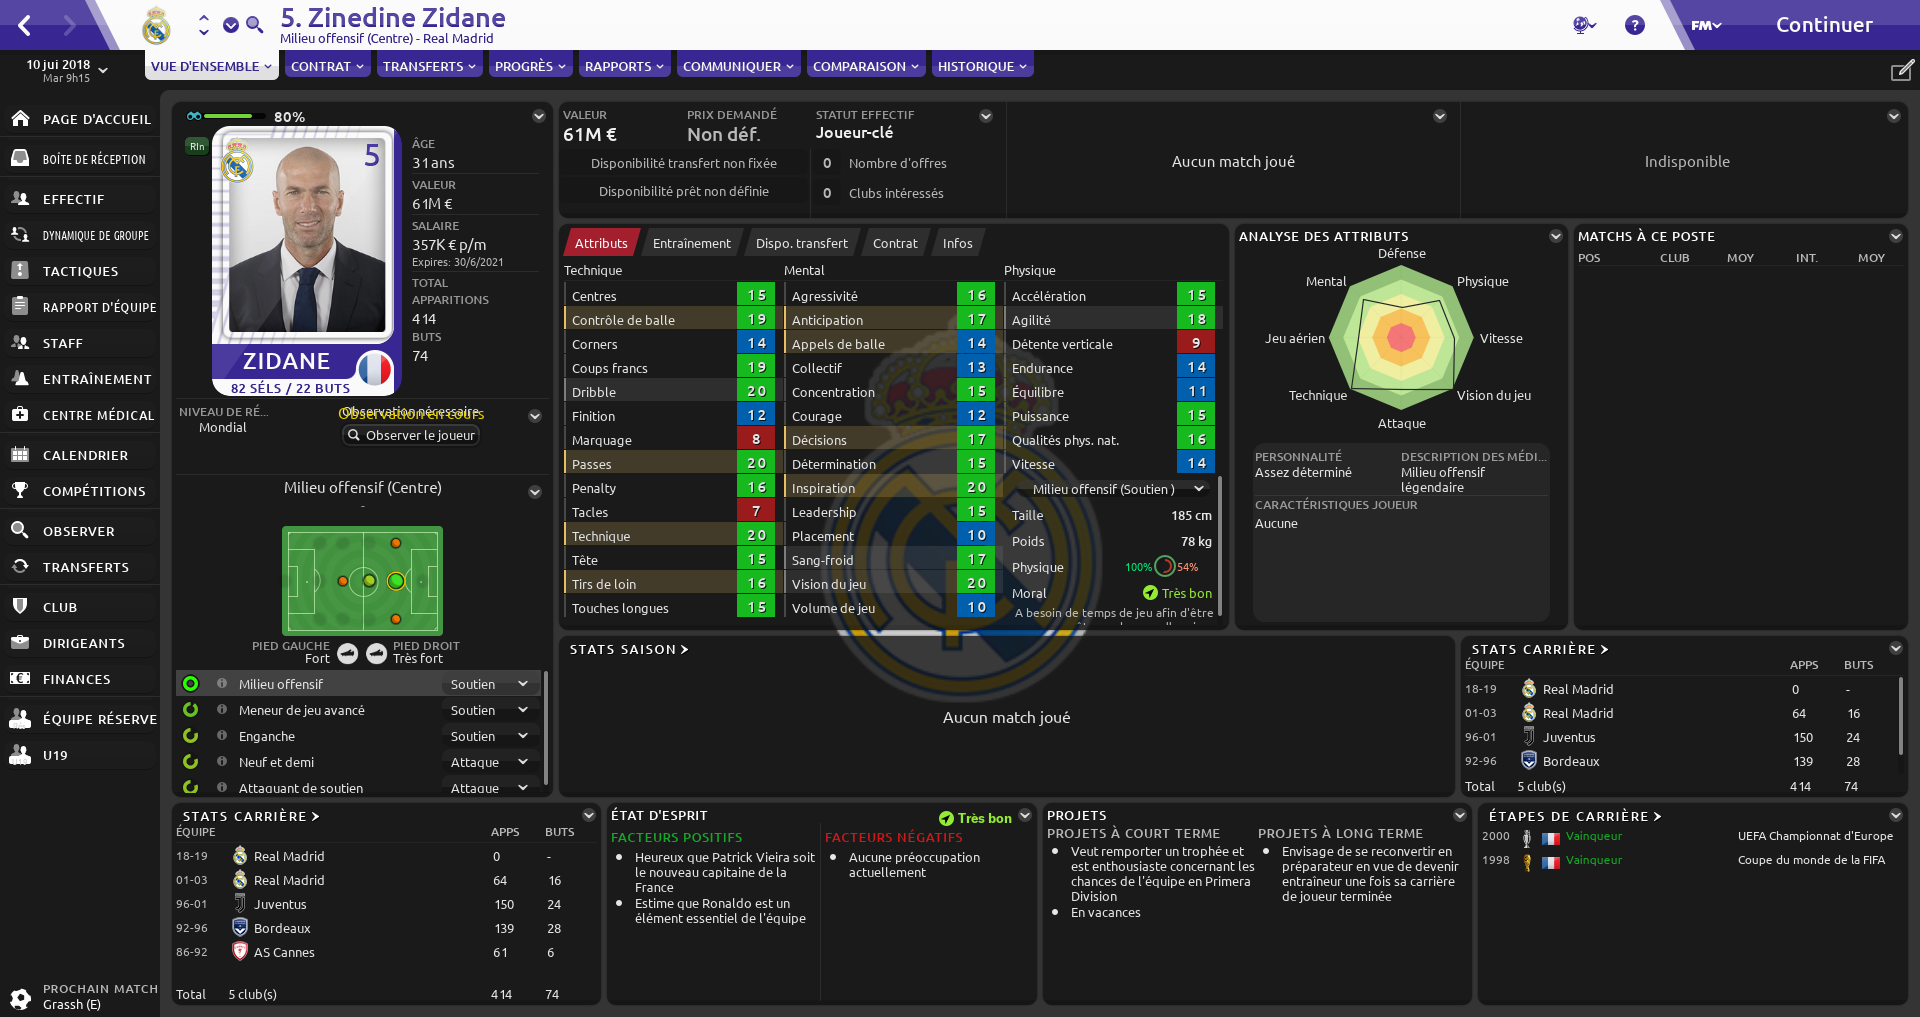Screen dimensions: 1920x1017
Task: Select central attacking midfield pitch position
Action: [396, 581]
